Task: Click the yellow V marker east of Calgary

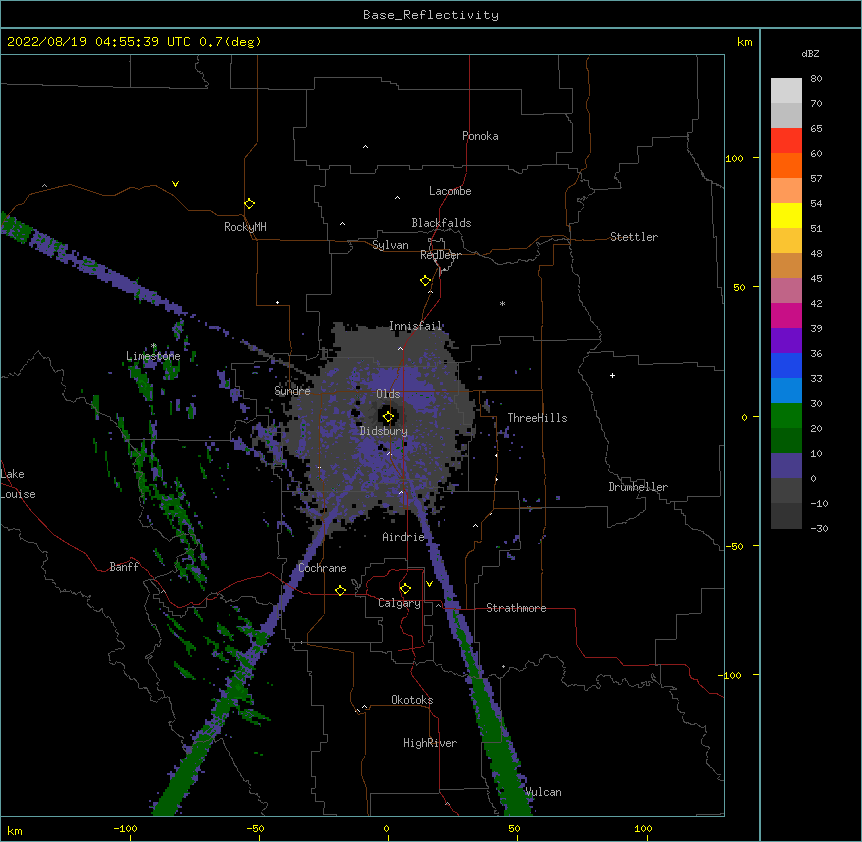Action: [x=429, y=584]
